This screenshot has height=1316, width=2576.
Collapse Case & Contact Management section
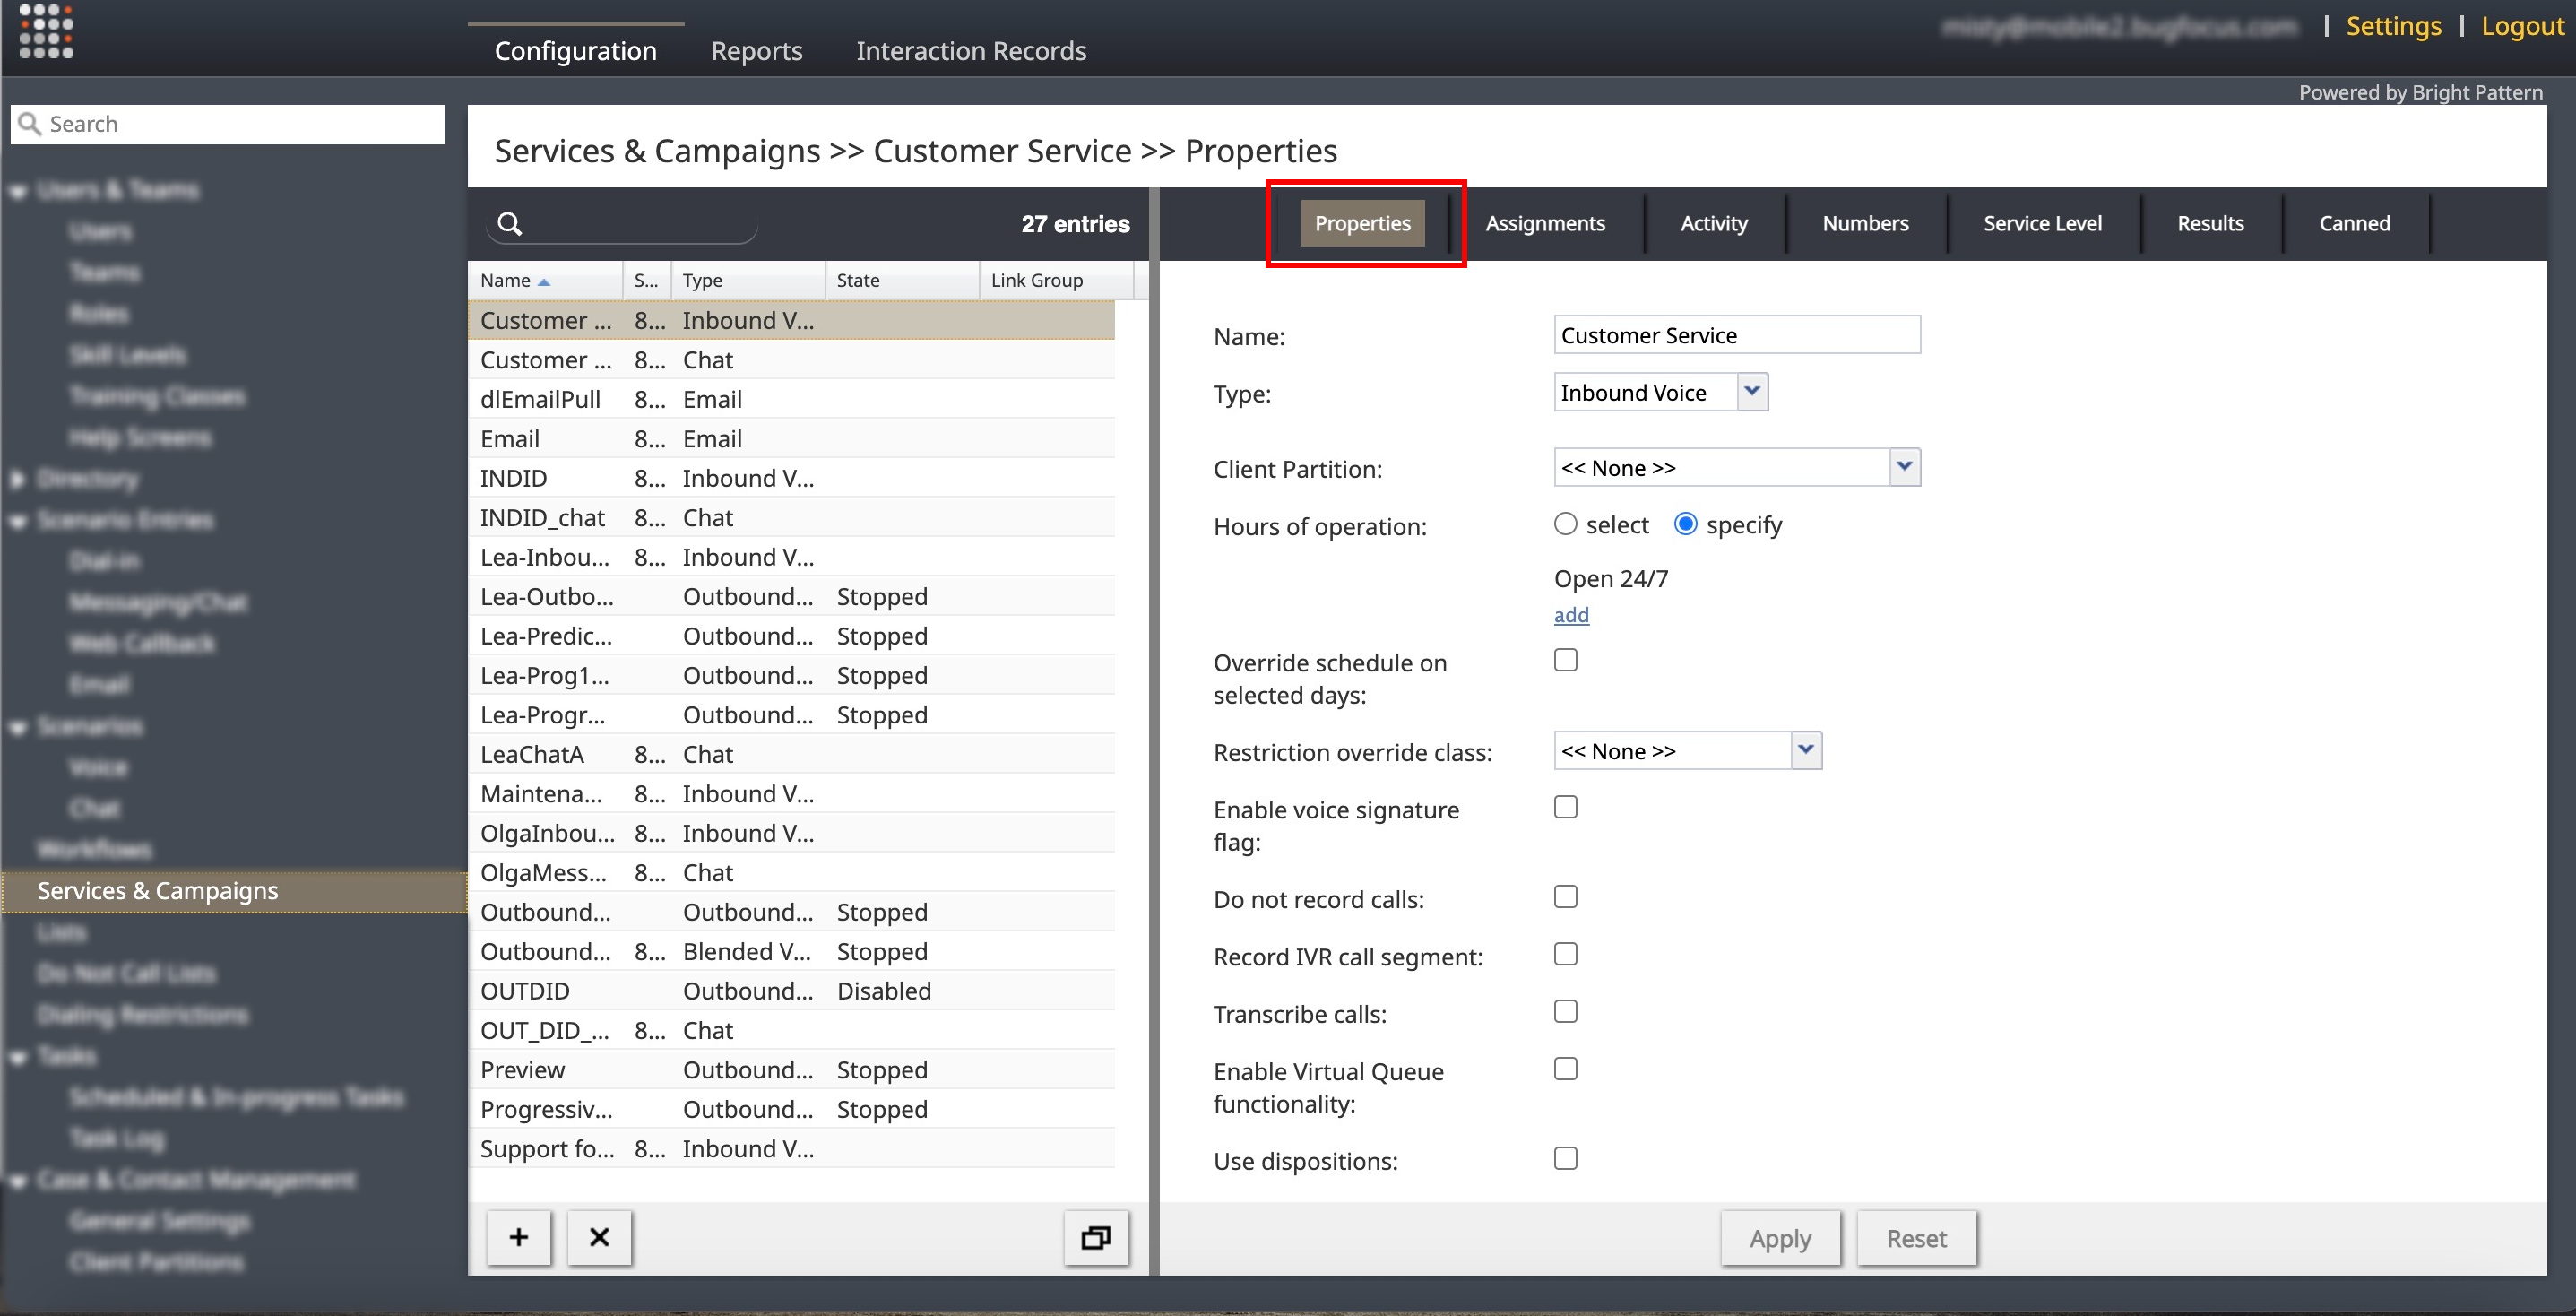click(18, 1181)
